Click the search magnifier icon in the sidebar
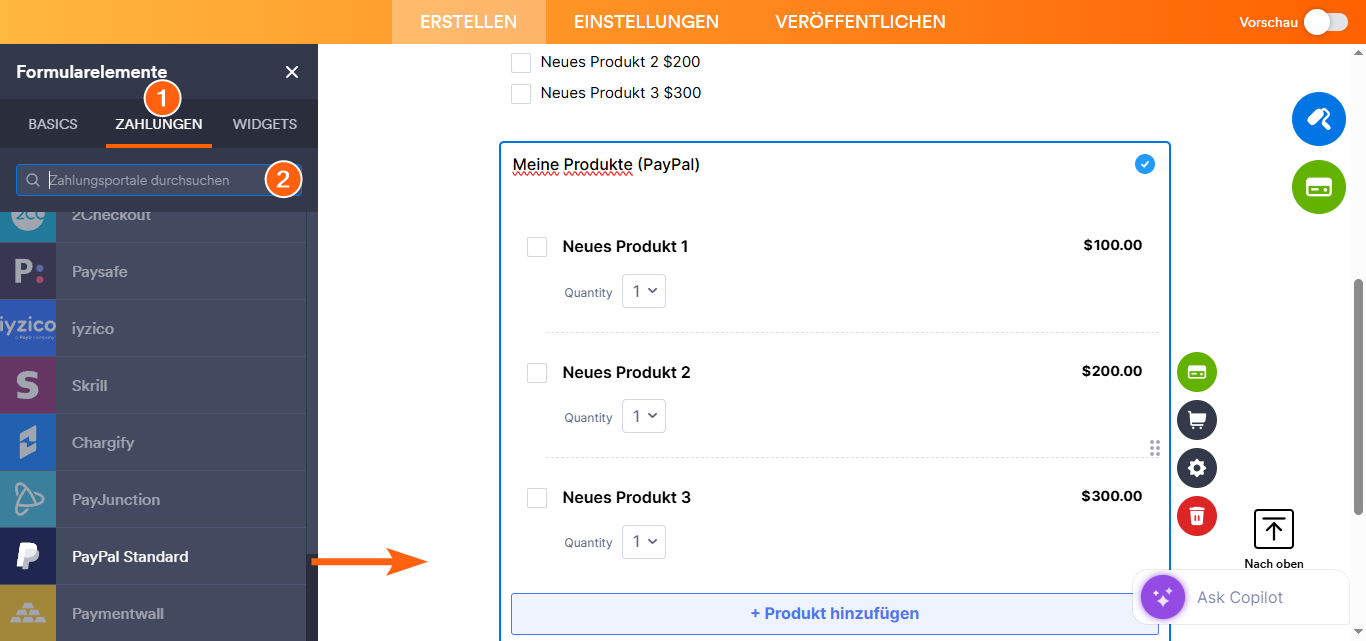Image resolution: width=1366 pixels, height=641 pixels. tap(33, 181)
